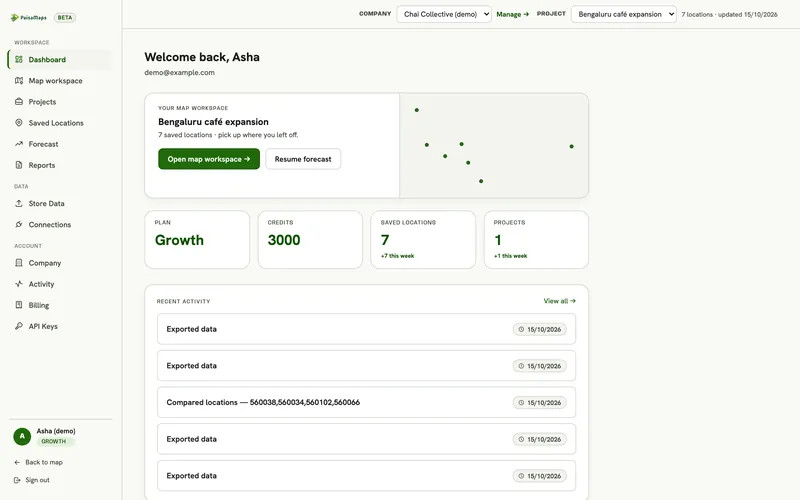
Task: Open Connections under Data section
Action: (59, 224)
